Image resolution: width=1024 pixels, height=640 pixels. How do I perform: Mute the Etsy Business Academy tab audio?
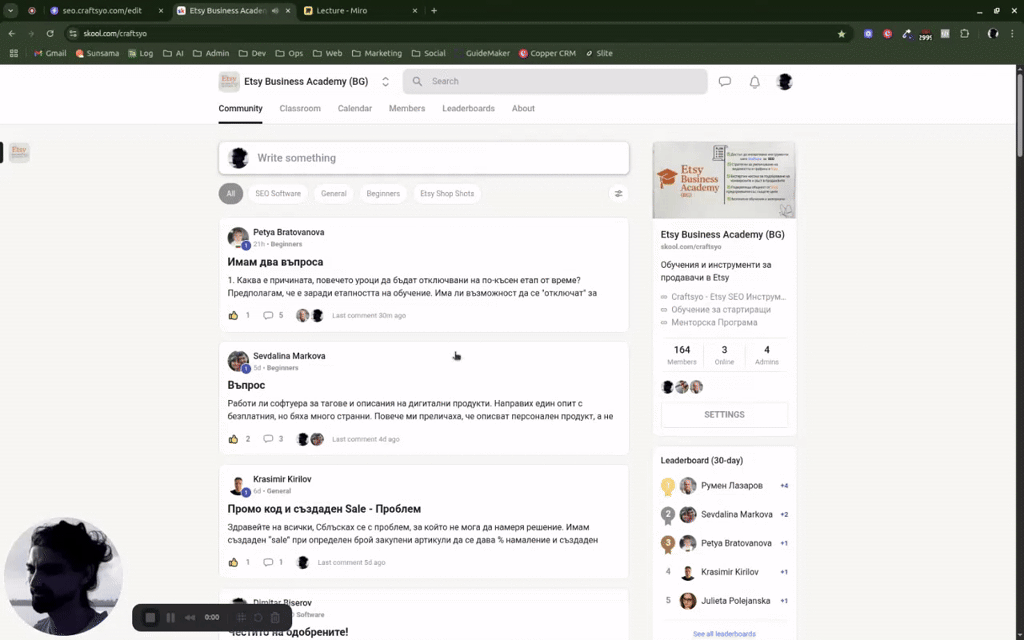click(x=275, y=10)
